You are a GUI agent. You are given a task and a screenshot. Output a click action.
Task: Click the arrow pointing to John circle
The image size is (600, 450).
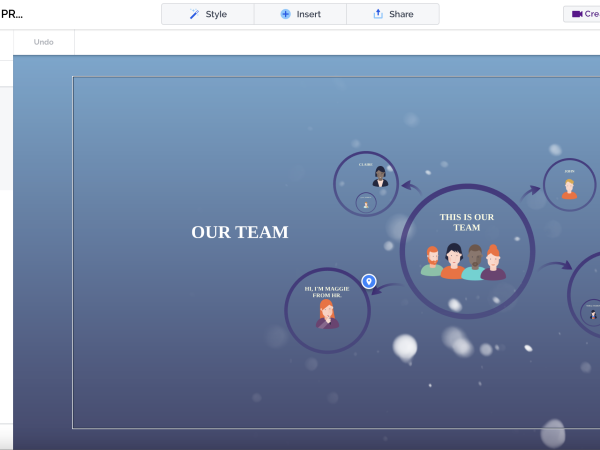click(530, 193)
